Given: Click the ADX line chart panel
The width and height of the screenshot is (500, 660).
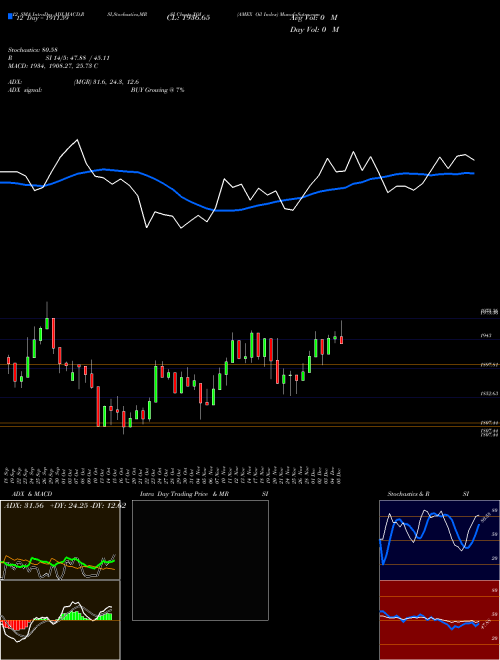Looking at the screenshot, I should (x=60, y=540).
